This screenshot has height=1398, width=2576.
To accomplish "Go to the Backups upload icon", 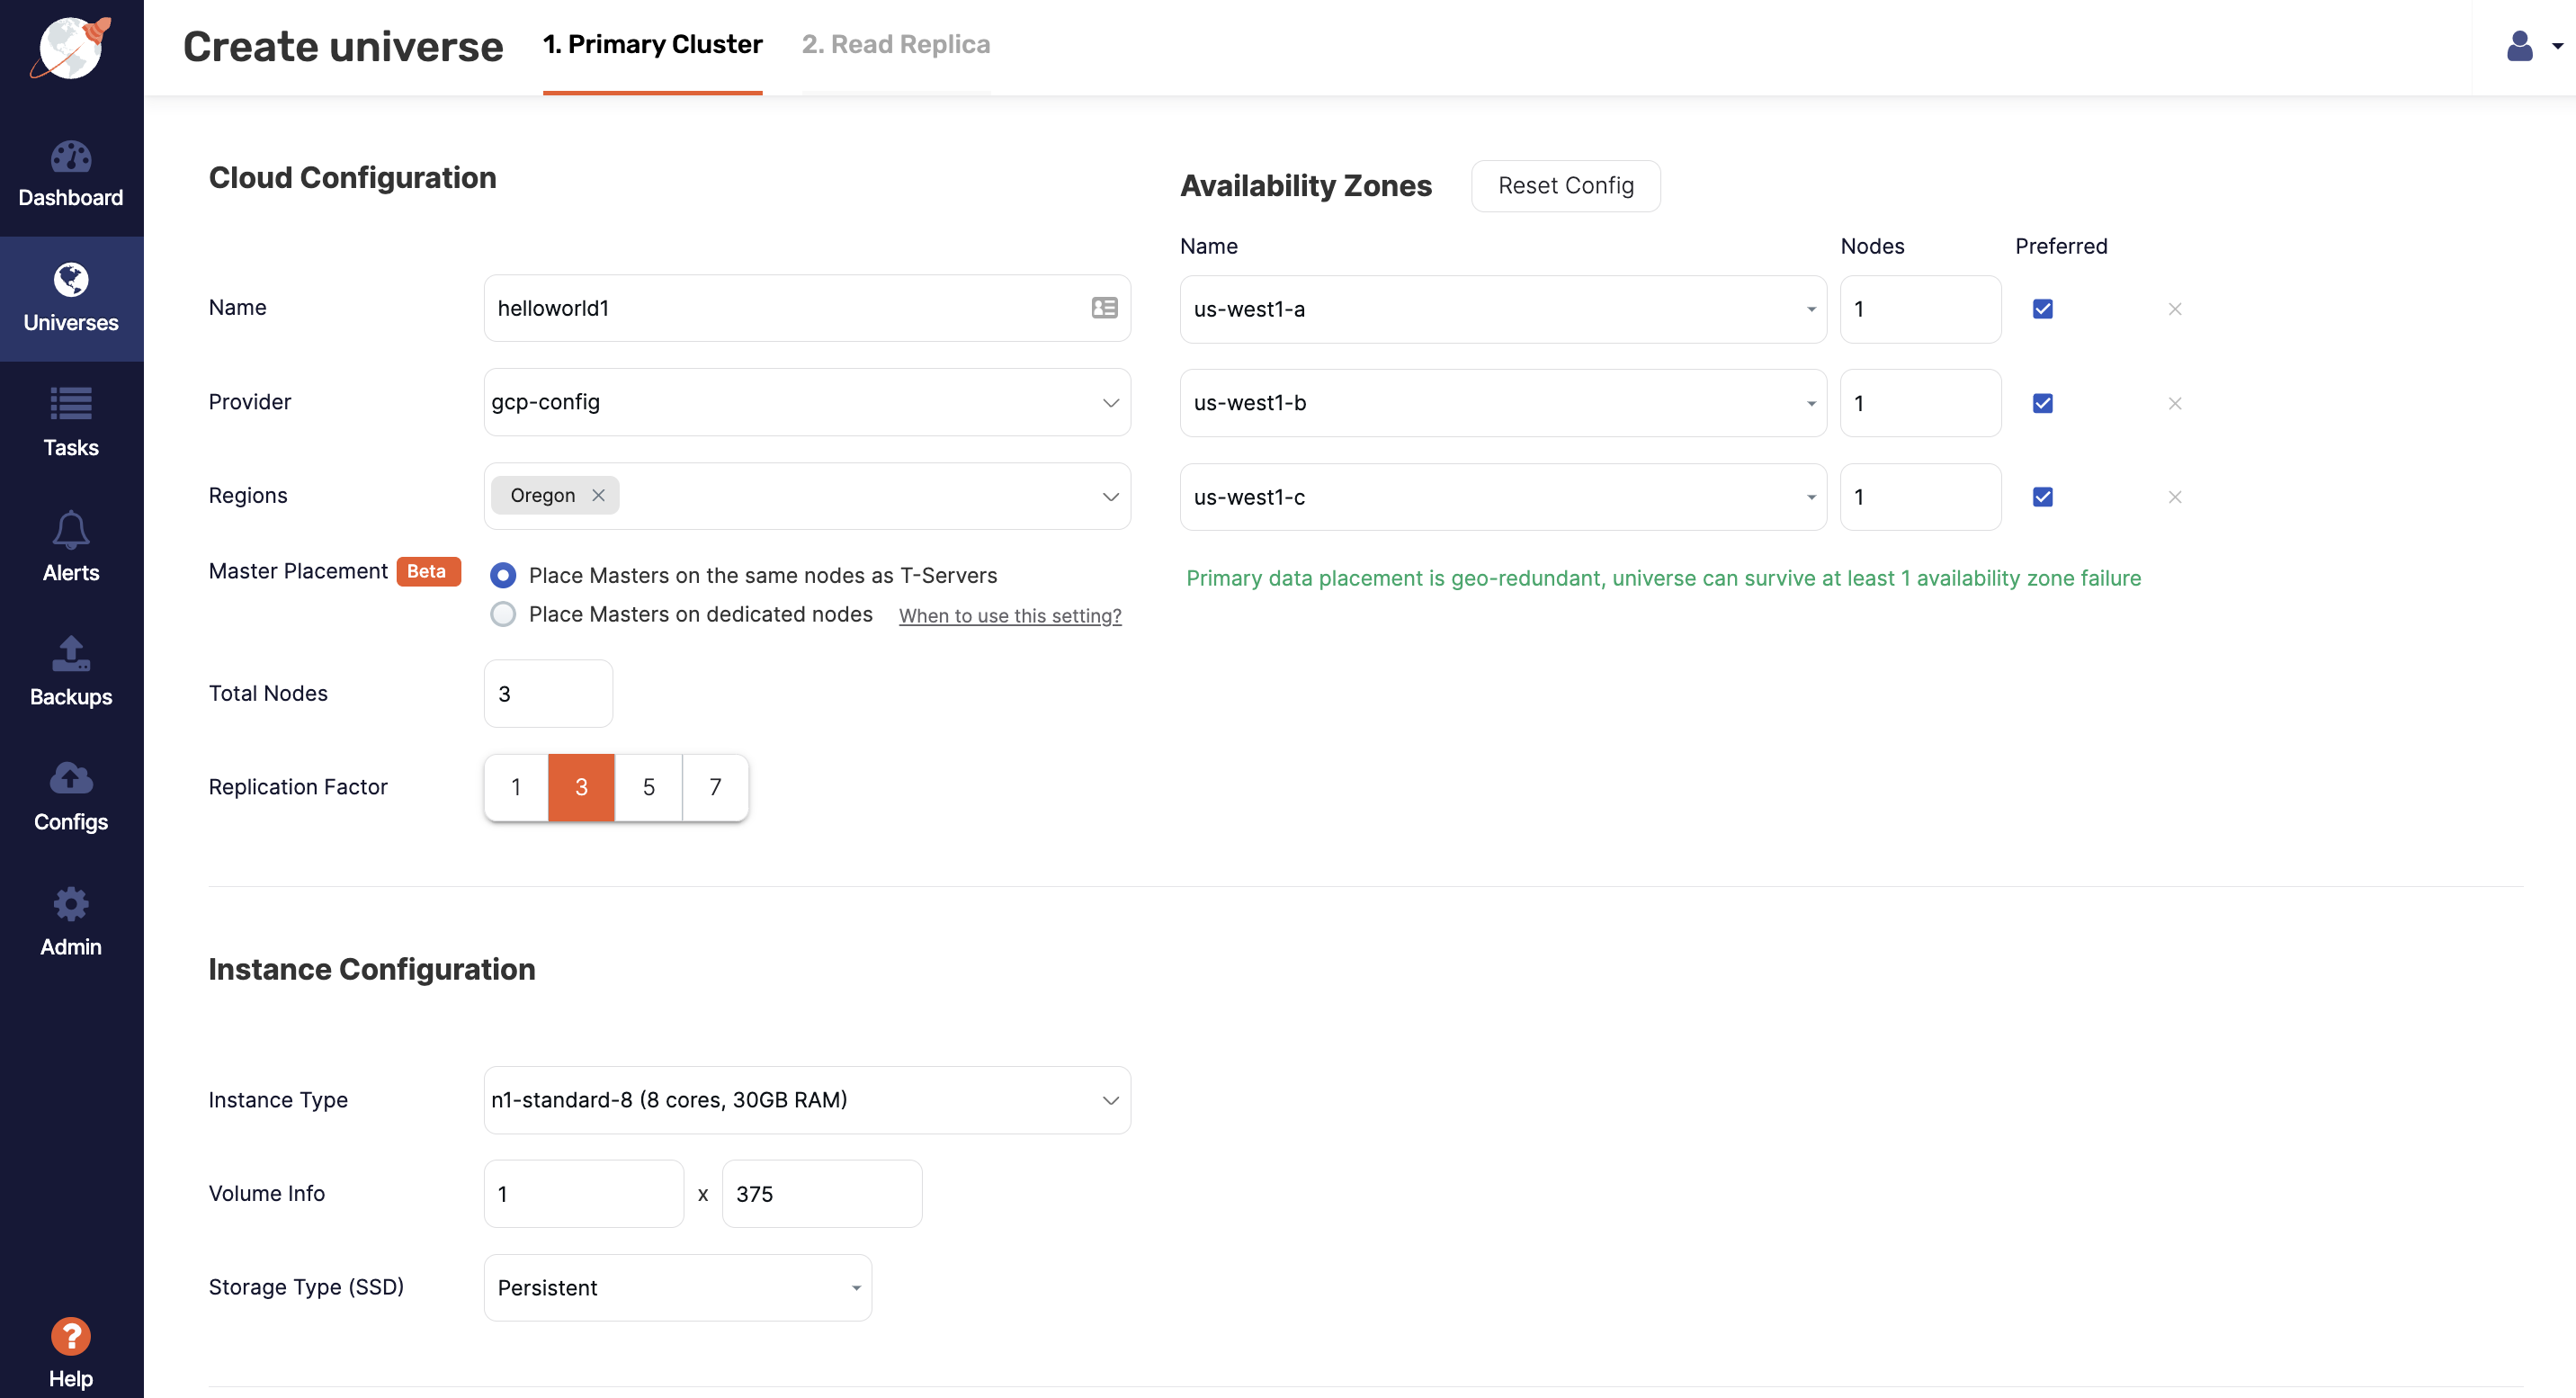I will click(71, 654).
